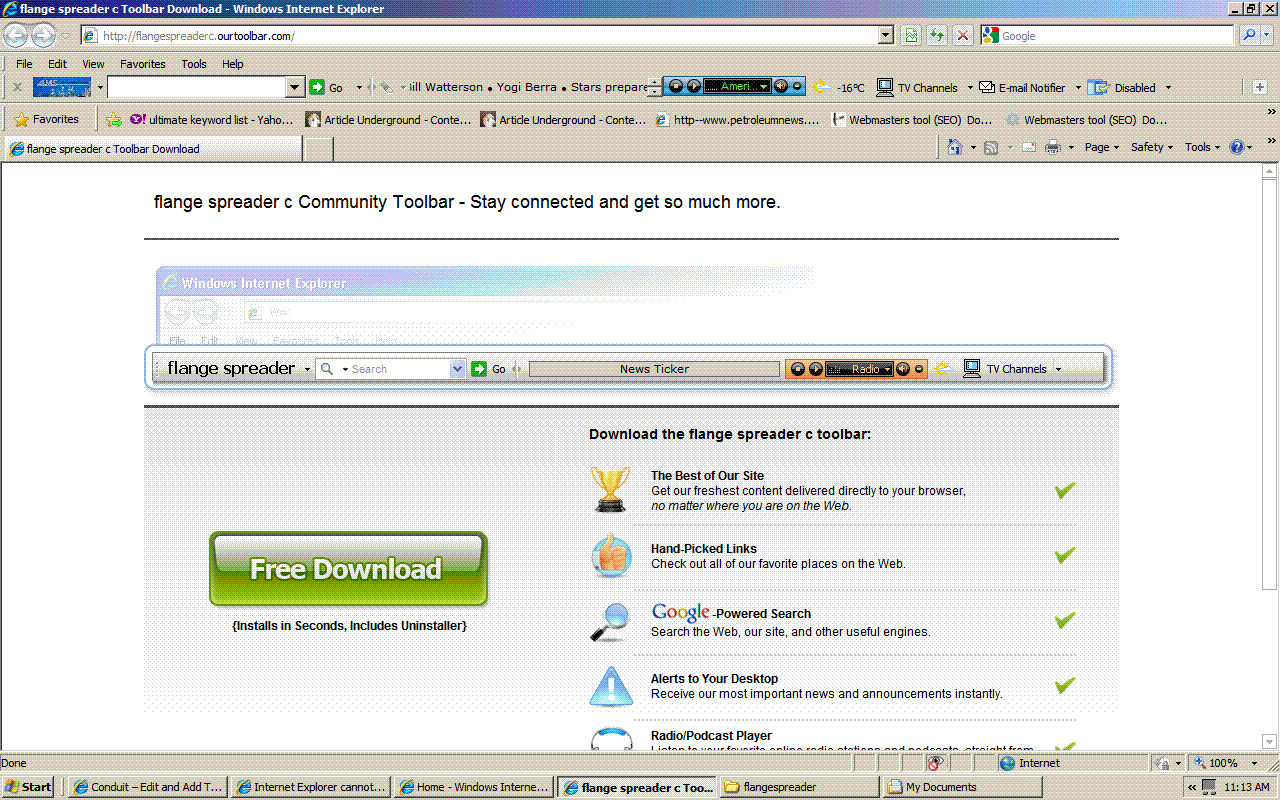Expand the toolbar search box dropdown
Viewport: 1280px width, 800px height.
click(x=295, y=87)
